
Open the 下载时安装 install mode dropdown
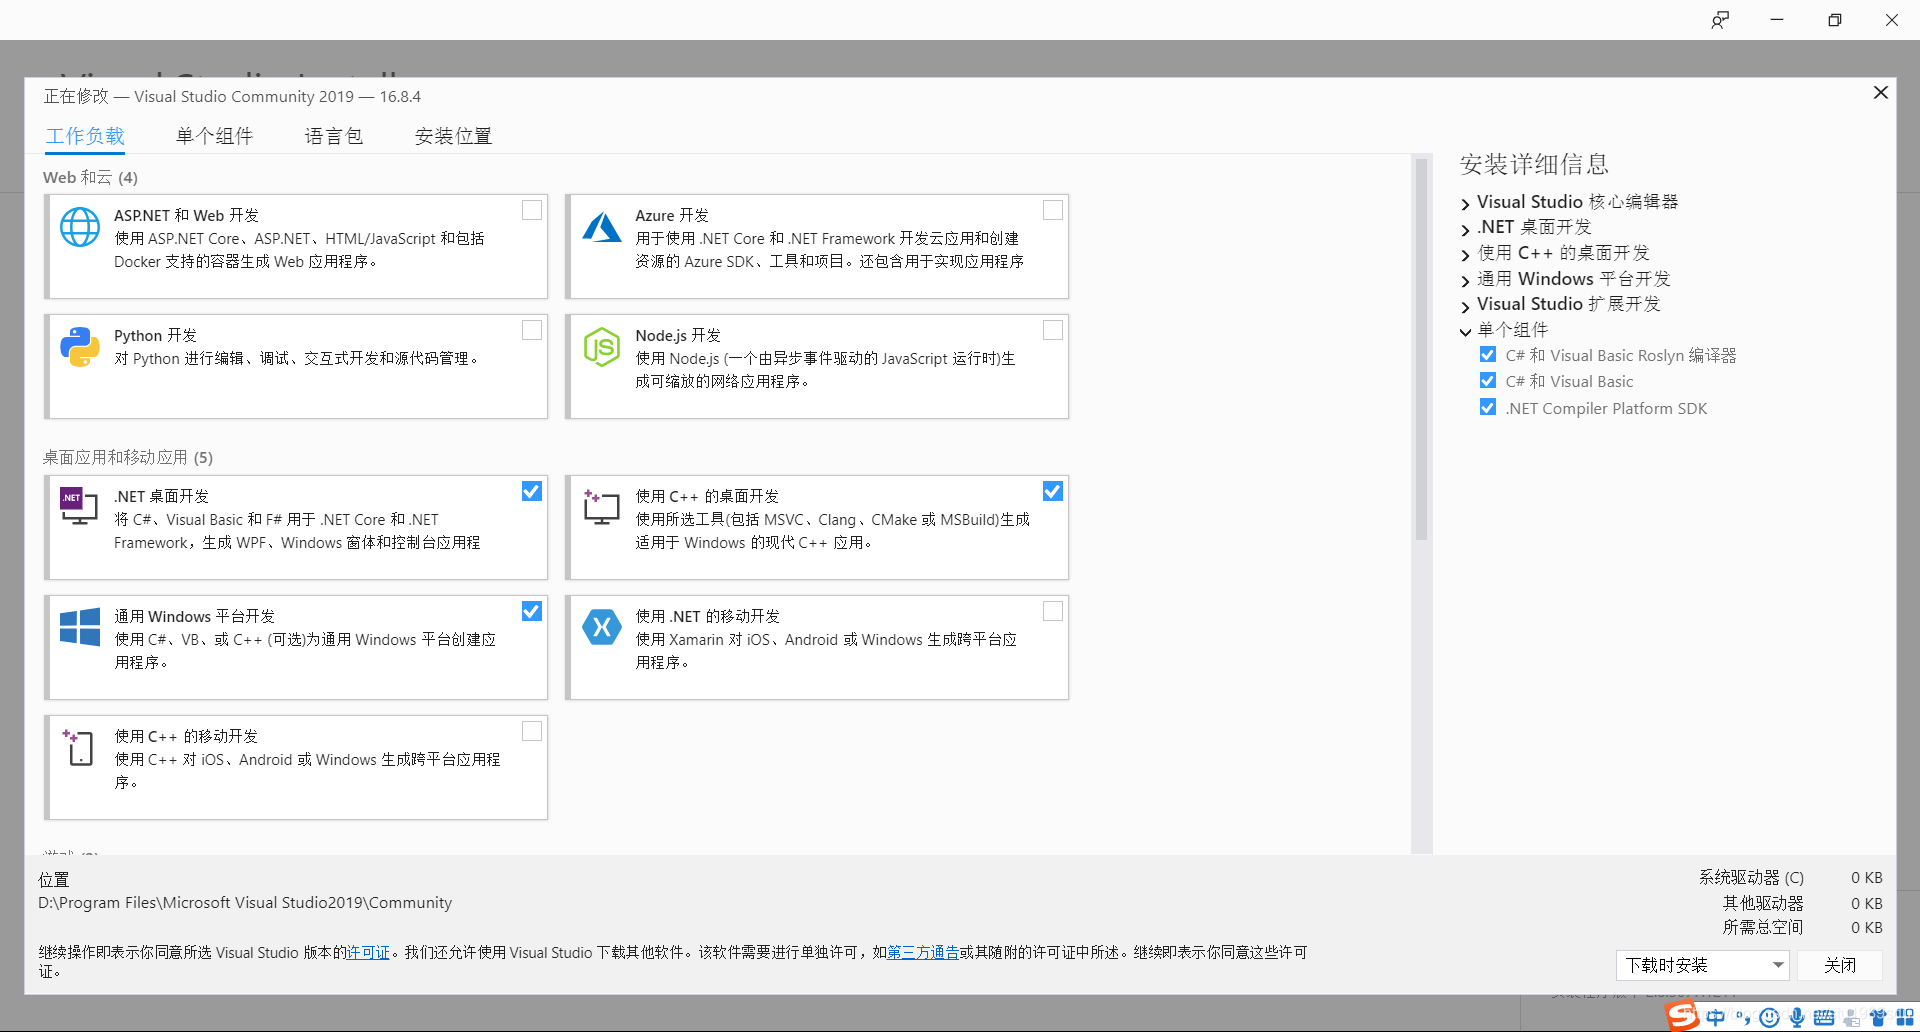point(1702,965)
